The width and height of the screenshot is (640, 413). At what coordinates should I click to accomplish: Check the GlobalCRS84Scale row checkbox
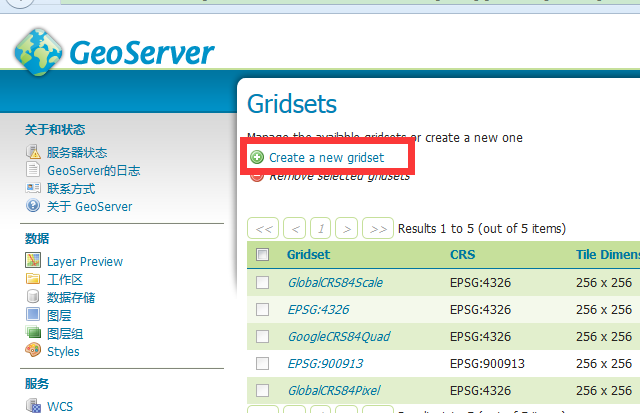pos(262,282)
